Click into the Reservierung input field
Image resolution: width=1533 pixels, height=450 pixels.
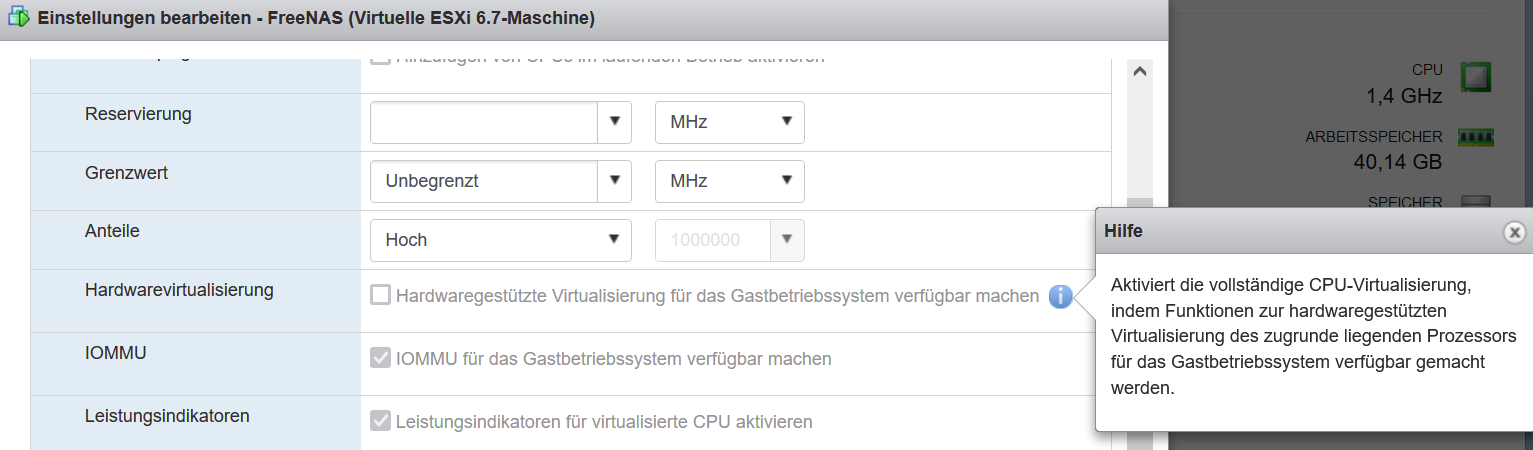[x=484, y=122]
